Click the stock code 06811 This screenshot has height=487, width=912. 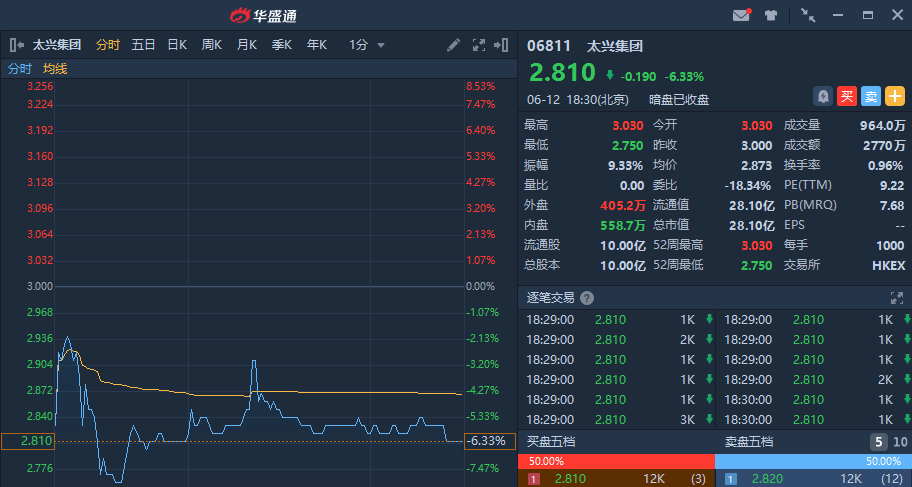[x=549, y=46]
